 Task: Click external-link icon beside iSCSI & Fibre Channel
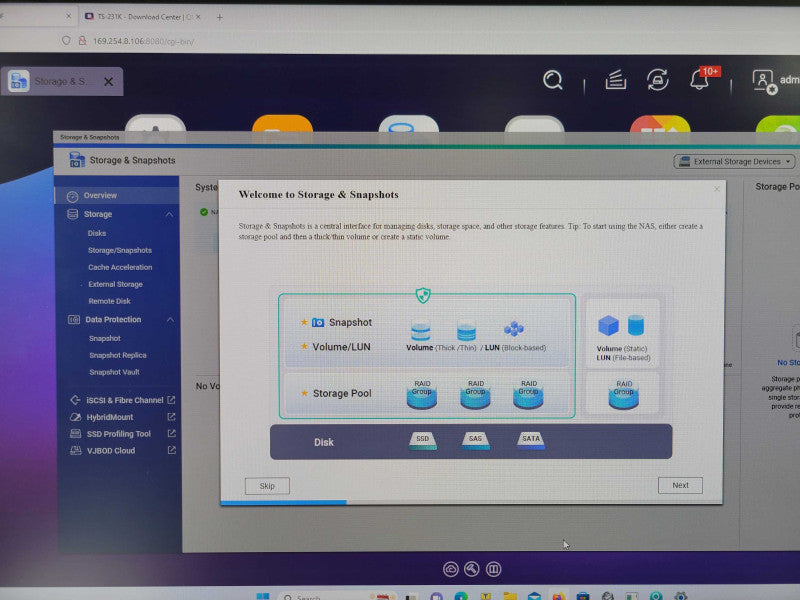(x=171, y=400)
